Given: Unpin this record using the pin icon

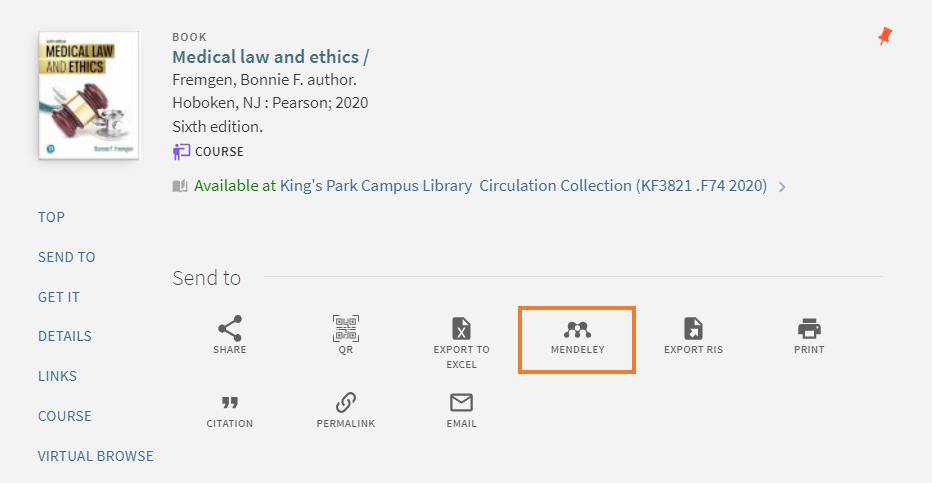Looking at the screenshot, I should point(885,36).
